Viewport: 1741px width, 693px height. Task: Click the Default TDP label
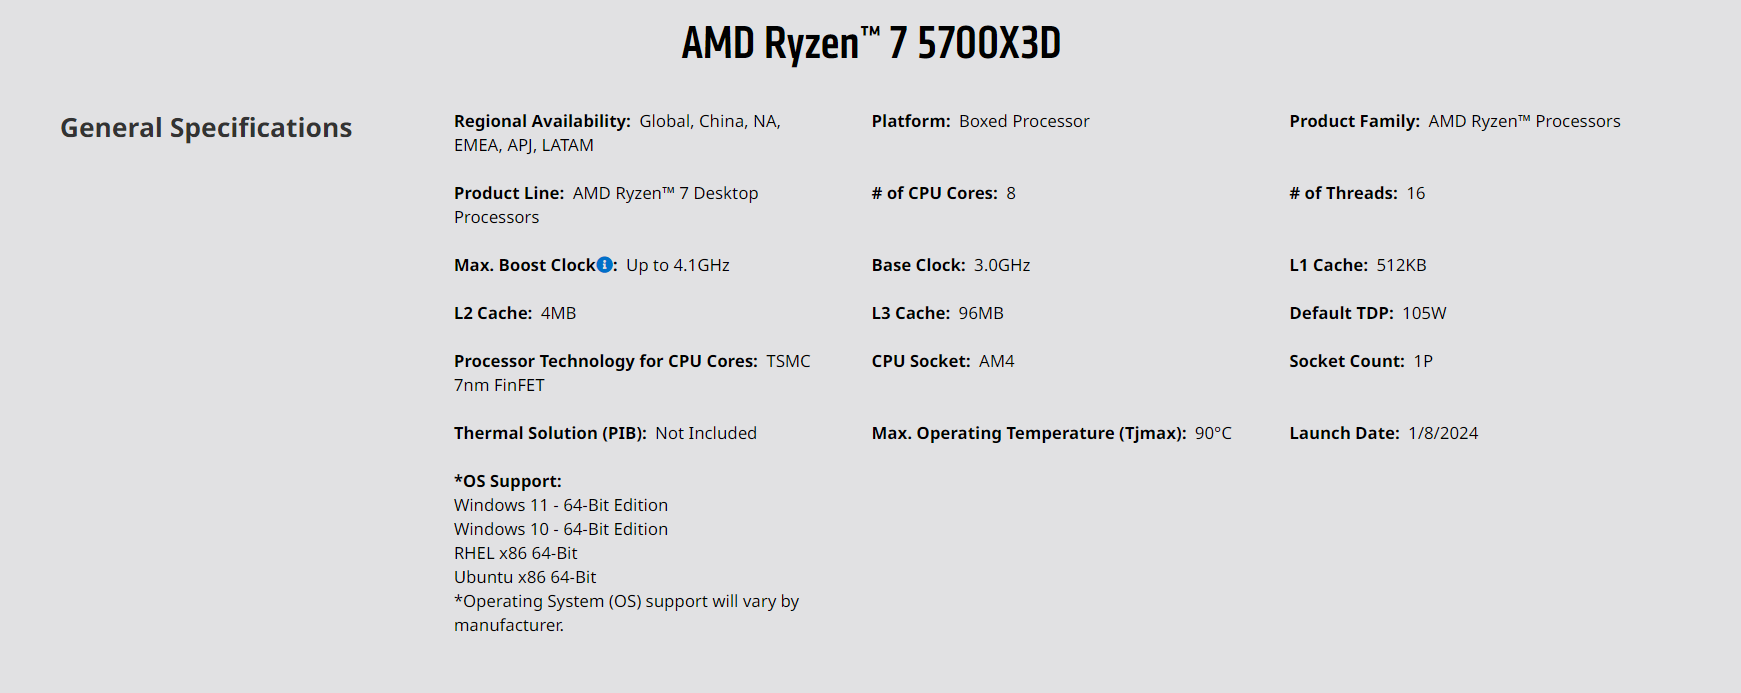pyautogui.click(x=1341, y=313)
